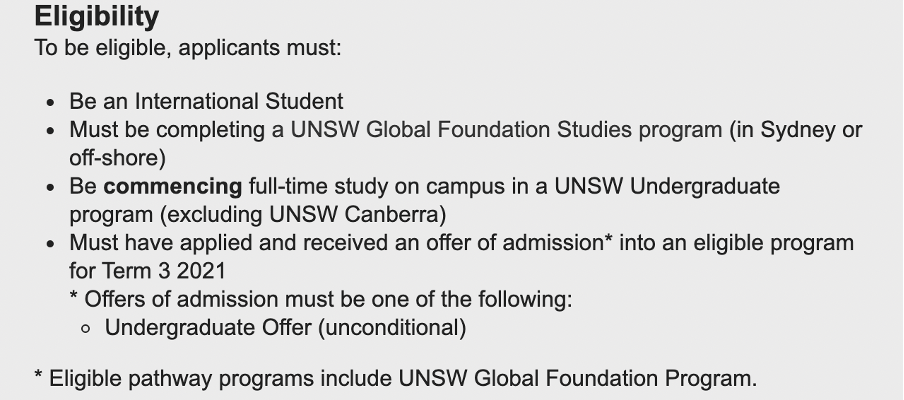Click 'To be eligible, applicants must:' text

(188, 47)
